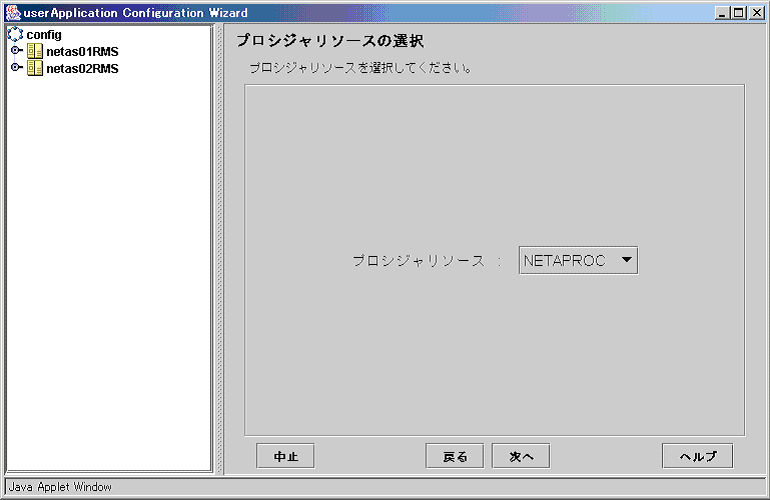Open help with the ヘルプ button
This screenshot has width=770, height=500.
point(698,456)
